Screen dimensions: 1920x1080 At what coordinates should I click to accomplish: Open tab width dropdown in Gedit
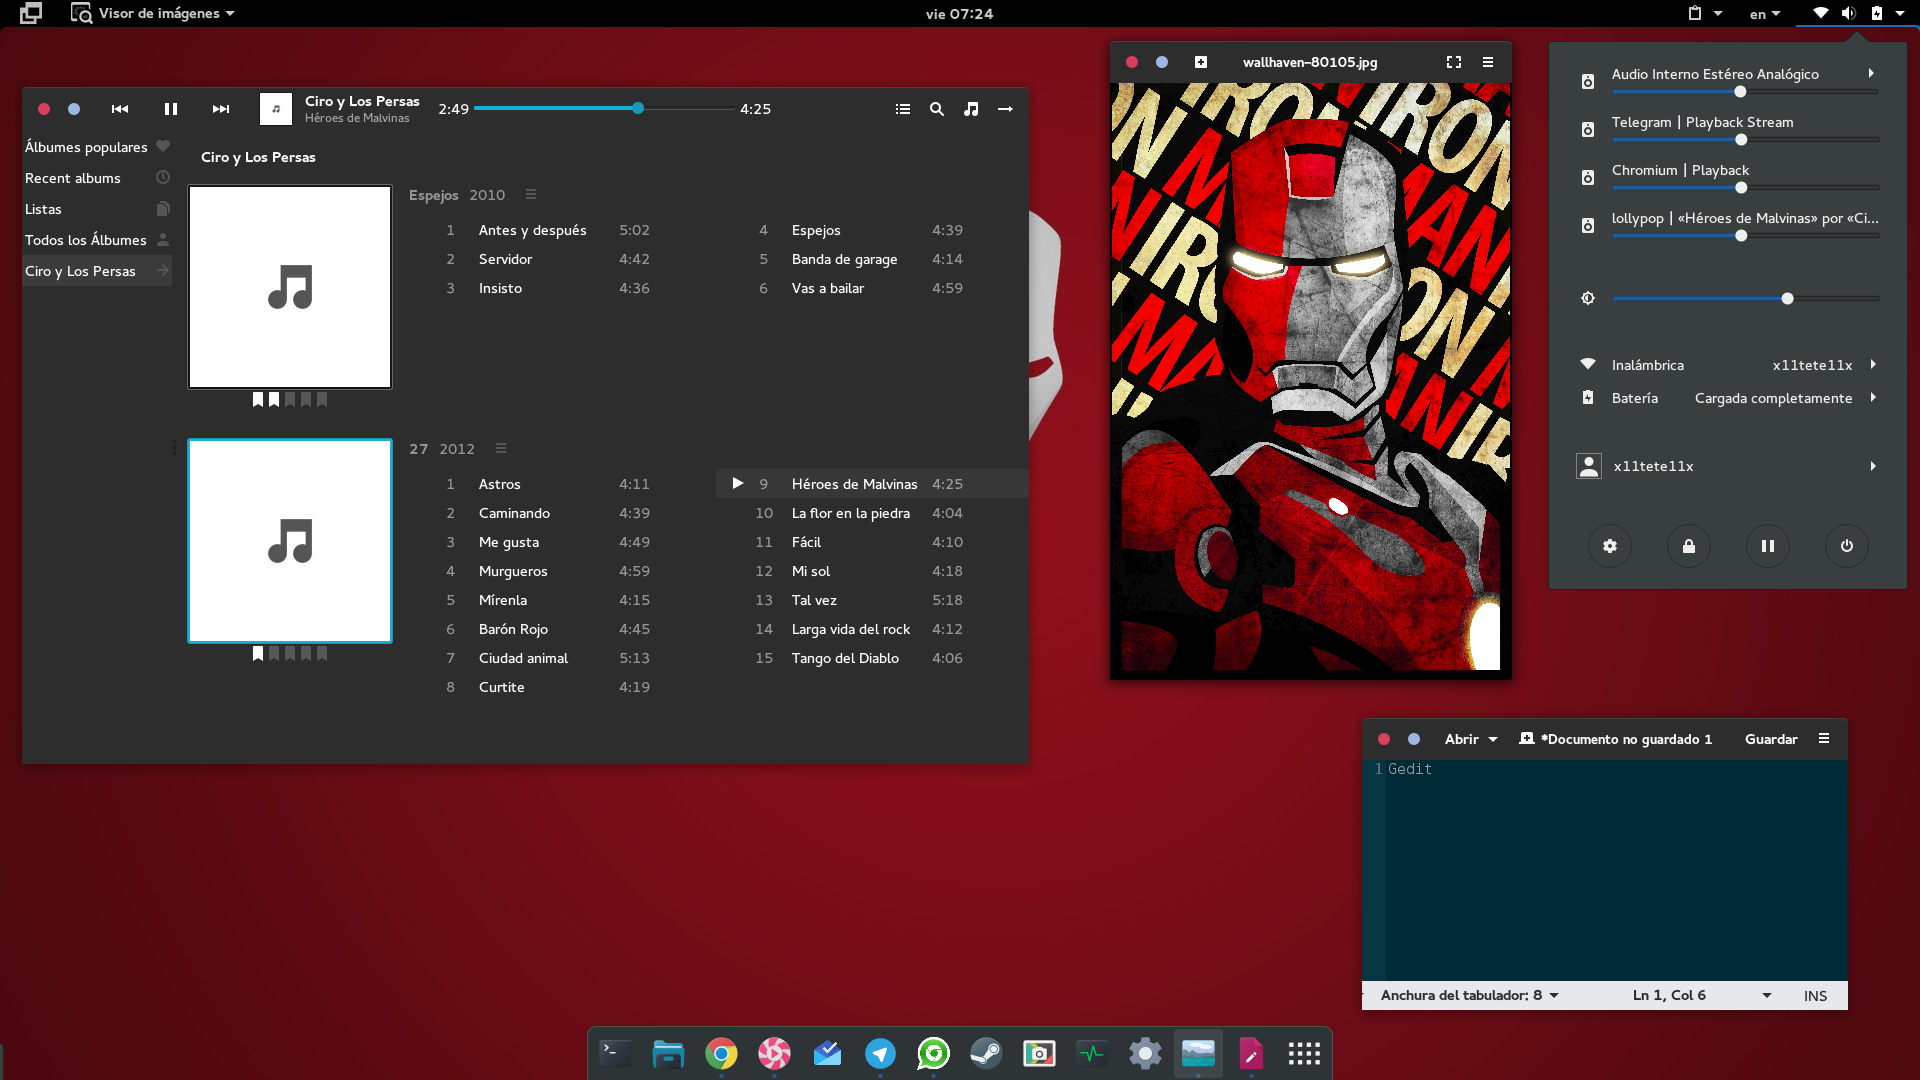(1470, 995)
